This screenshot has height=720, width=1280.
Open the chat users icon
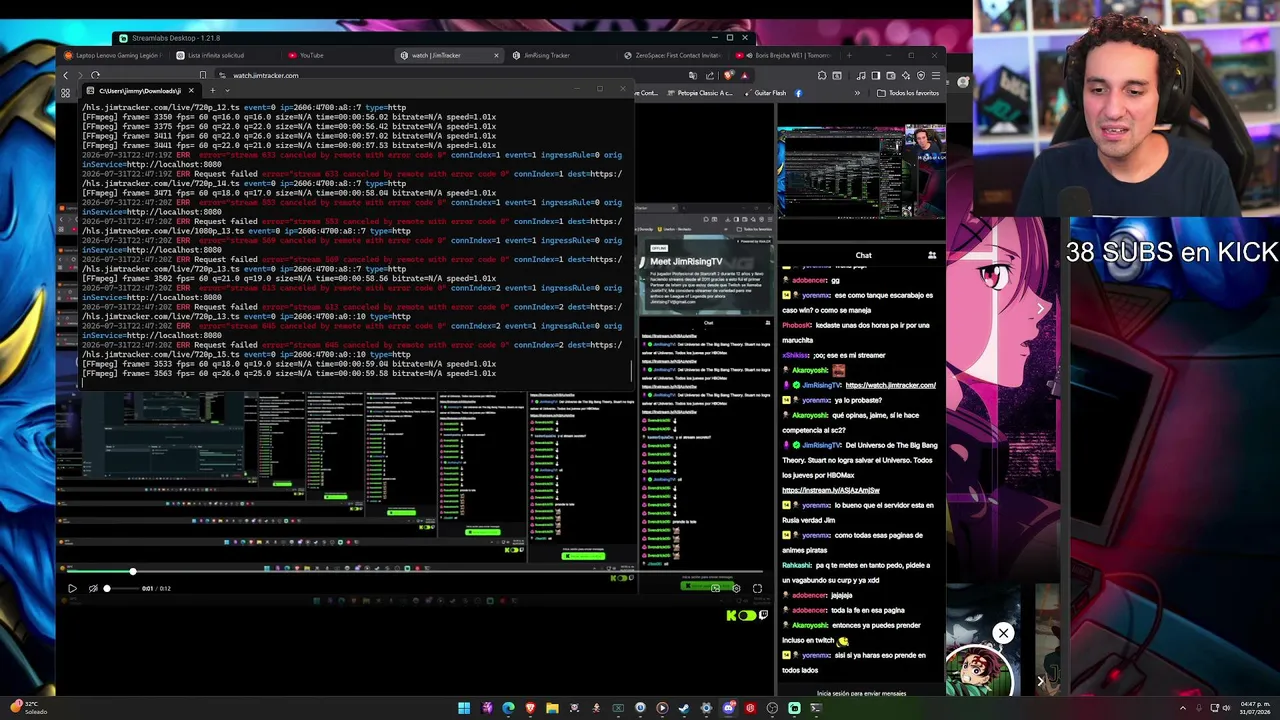pyautogui.click(x=932, y=255)
